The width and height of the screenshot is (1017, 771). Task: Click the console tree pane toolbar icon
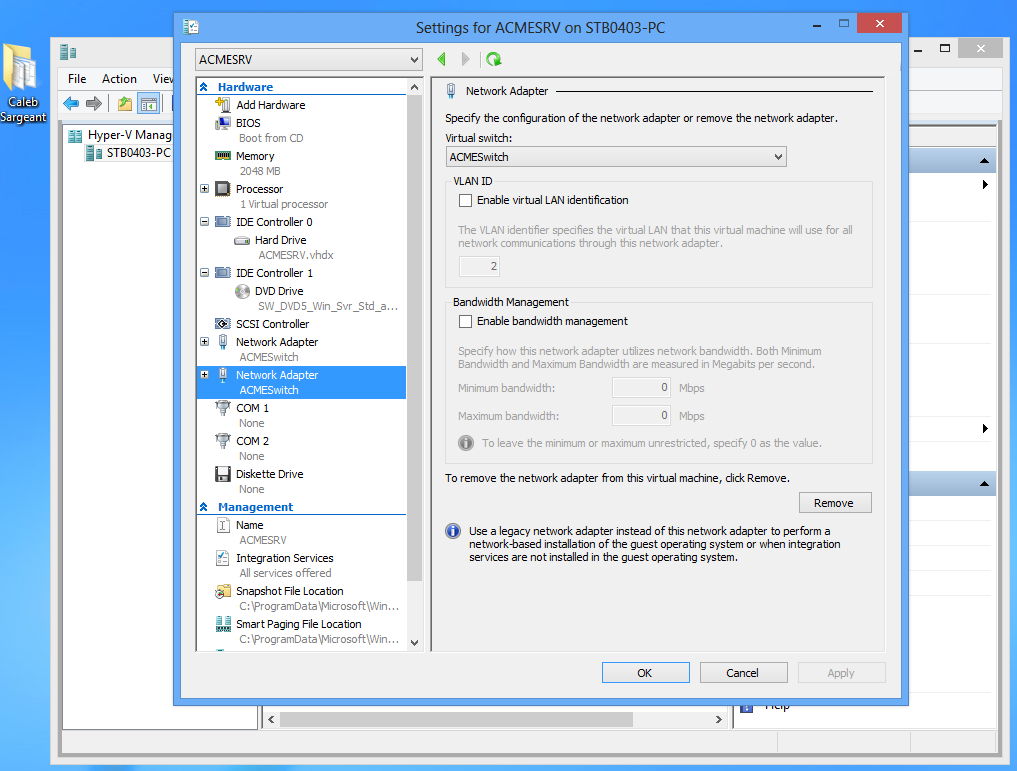[149, 103]
